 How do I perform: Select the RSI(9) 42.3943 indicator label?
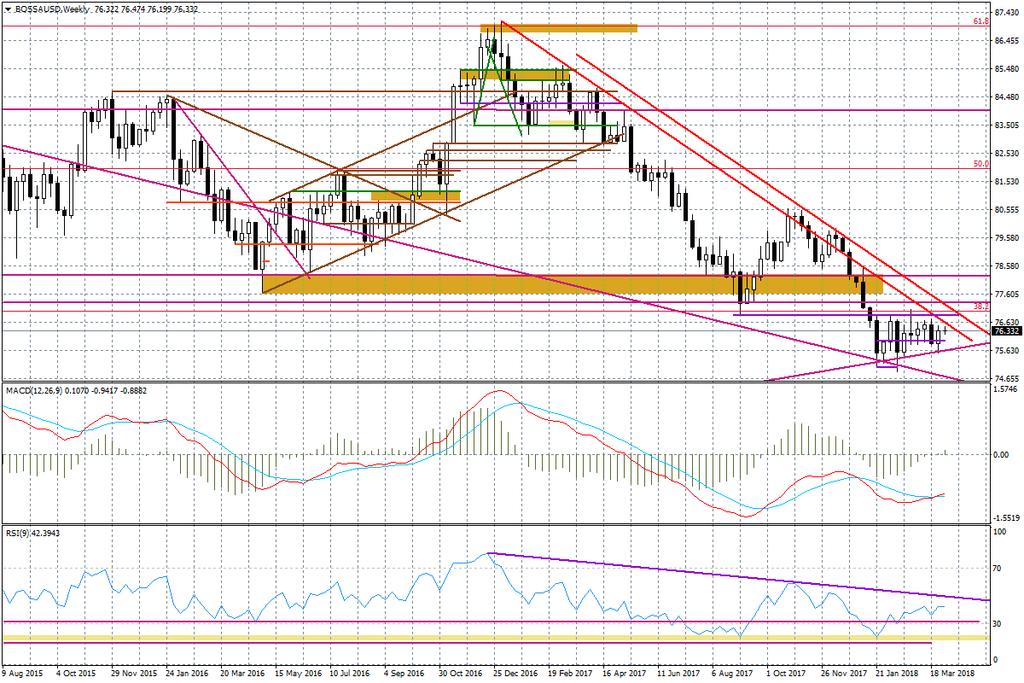33,533
